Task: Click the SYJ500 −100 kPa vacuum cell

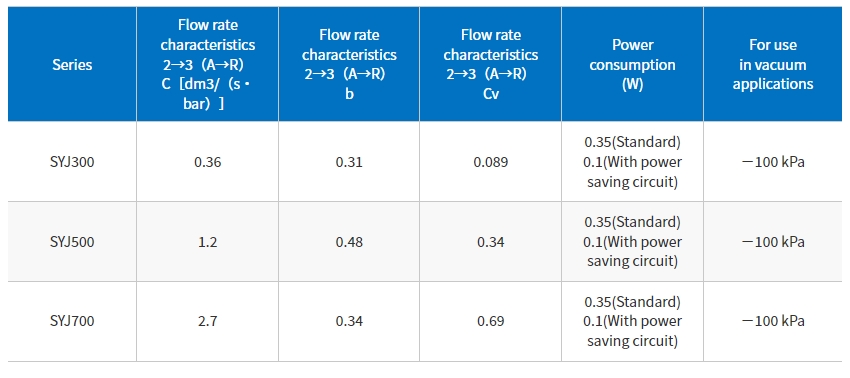Action: (773, 241)
